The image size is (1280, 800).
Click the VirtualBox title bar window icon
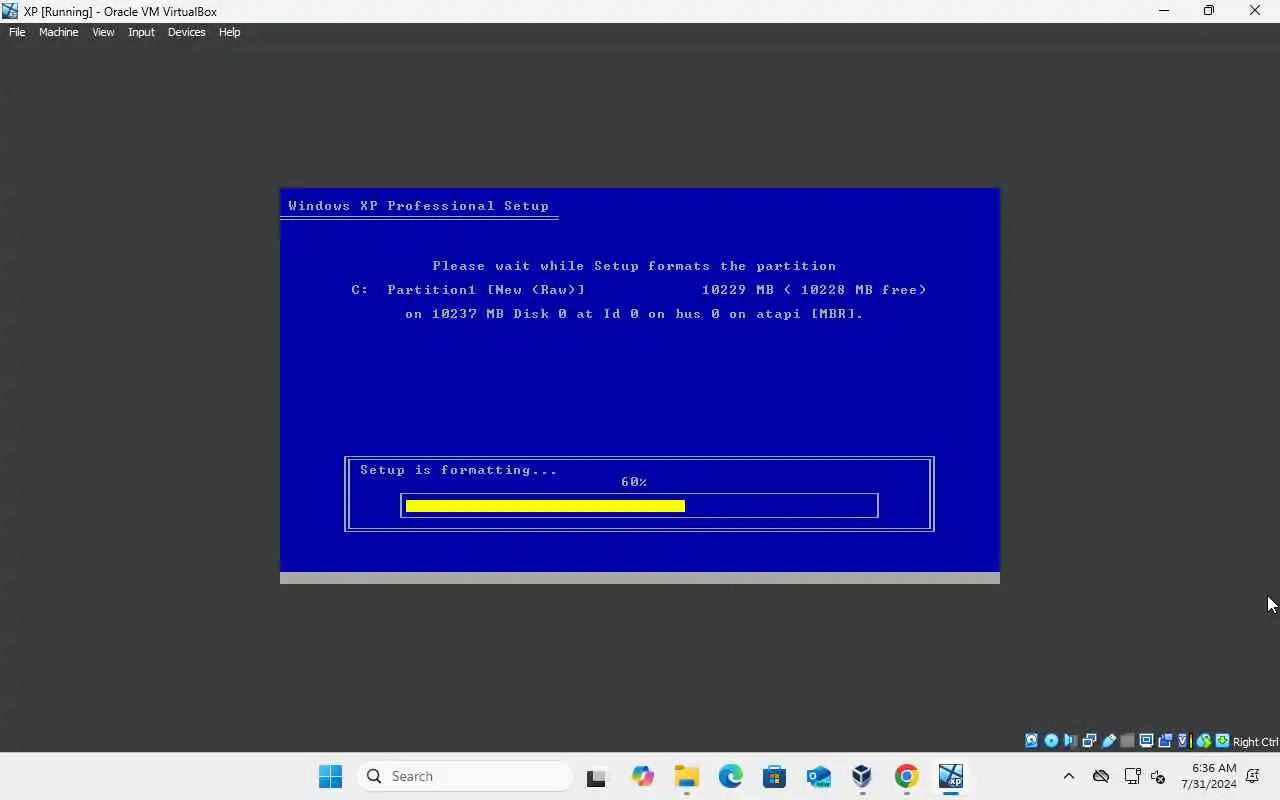pyautogui.click(x=10, y=11)
